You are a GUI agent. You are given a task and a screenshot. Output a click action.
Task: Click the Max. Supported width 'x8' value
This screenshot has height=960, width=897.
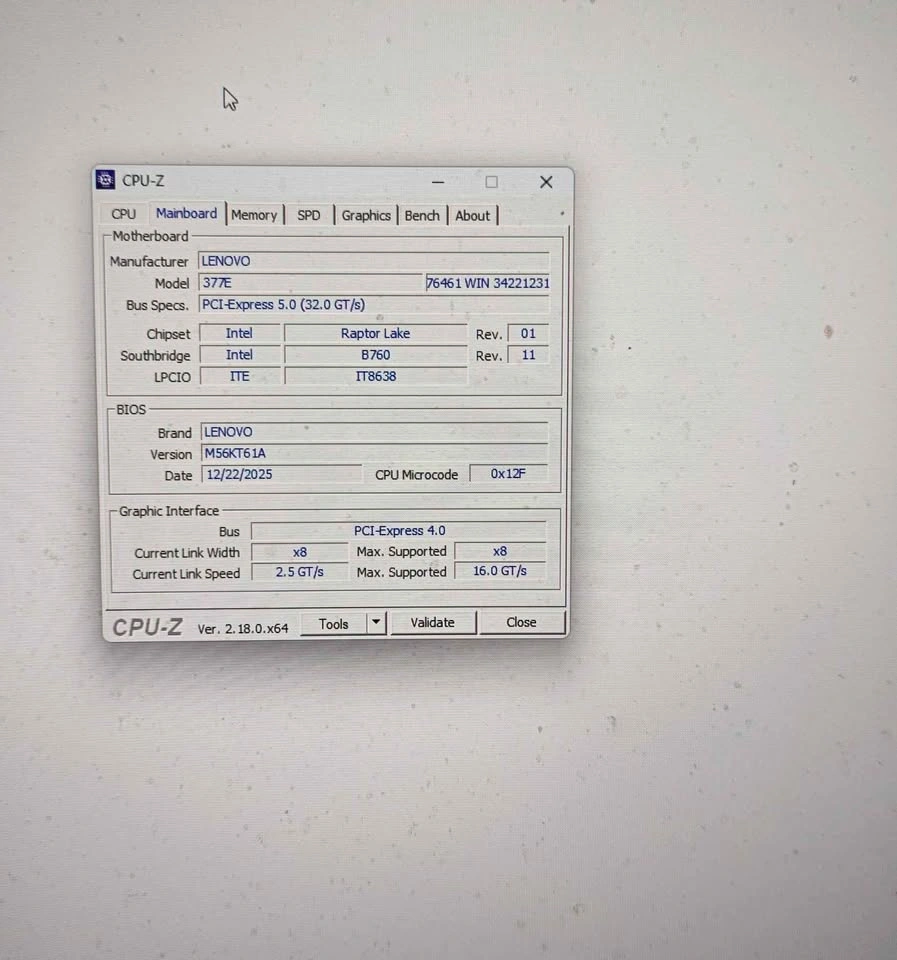click(500, 551)
